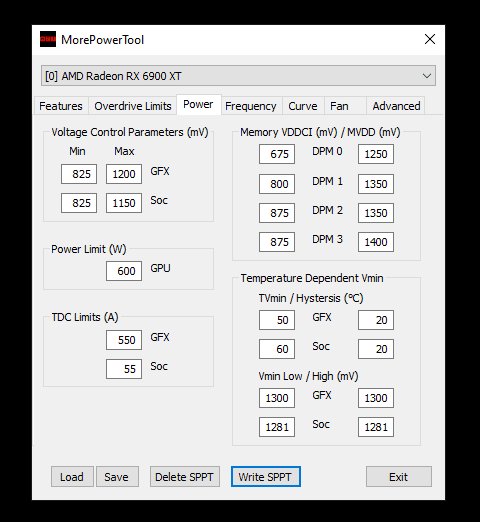
Task: Click the Memory VDDCI / MVDD group label
Action: tap(320, 132)
